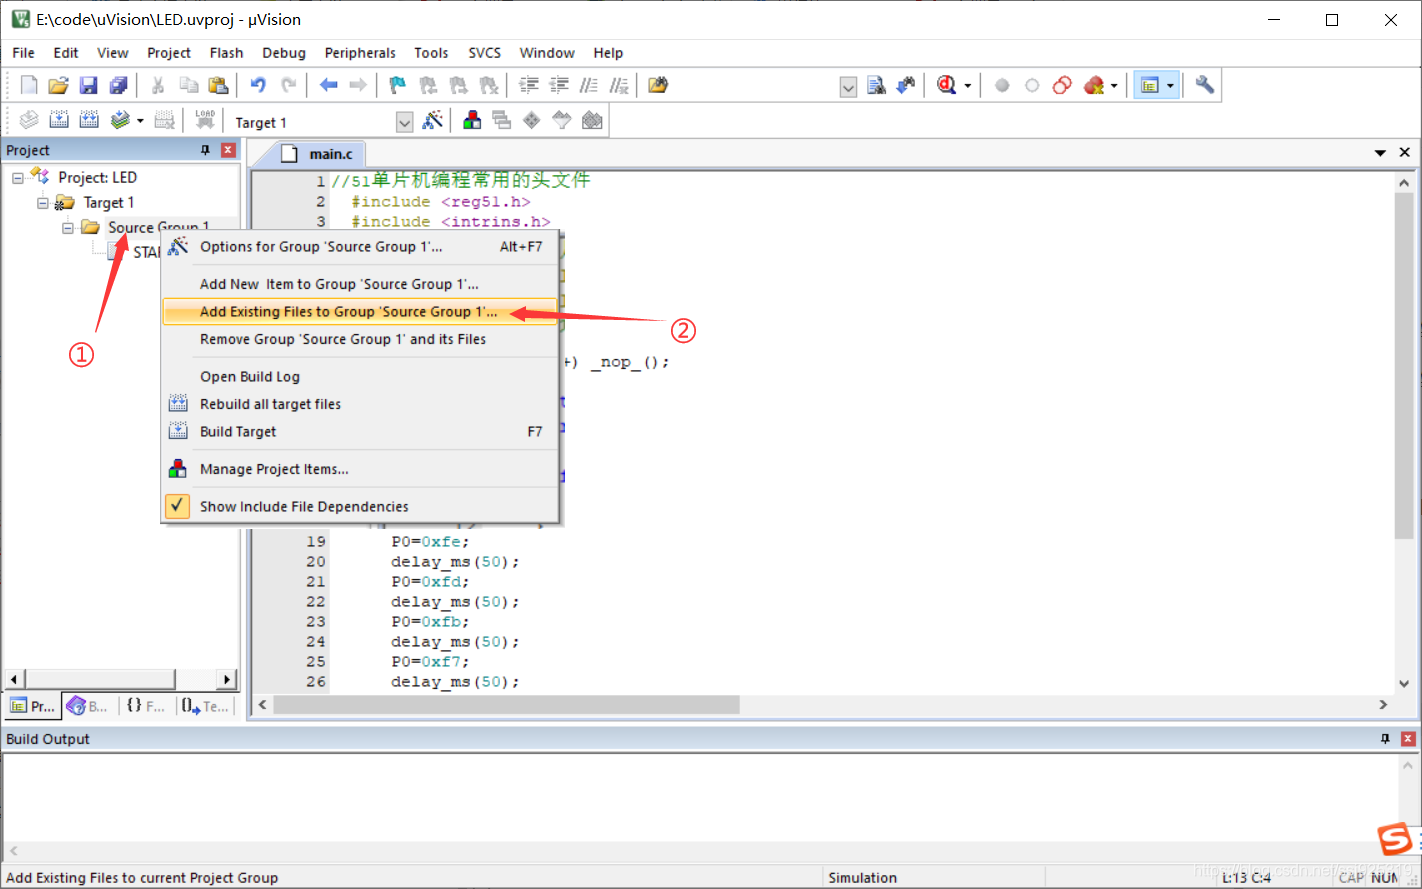Click the Insert Breakpoint red dot icon

click(1002, 85)
